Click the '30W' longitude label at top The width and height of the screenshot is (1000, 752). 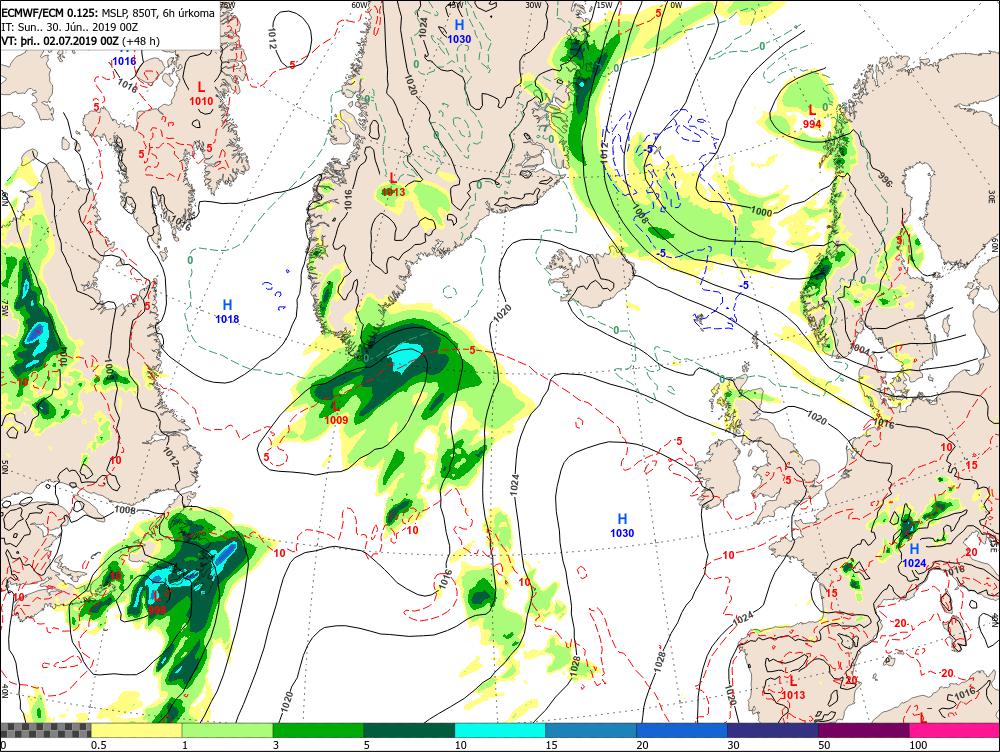click(533, 5)
